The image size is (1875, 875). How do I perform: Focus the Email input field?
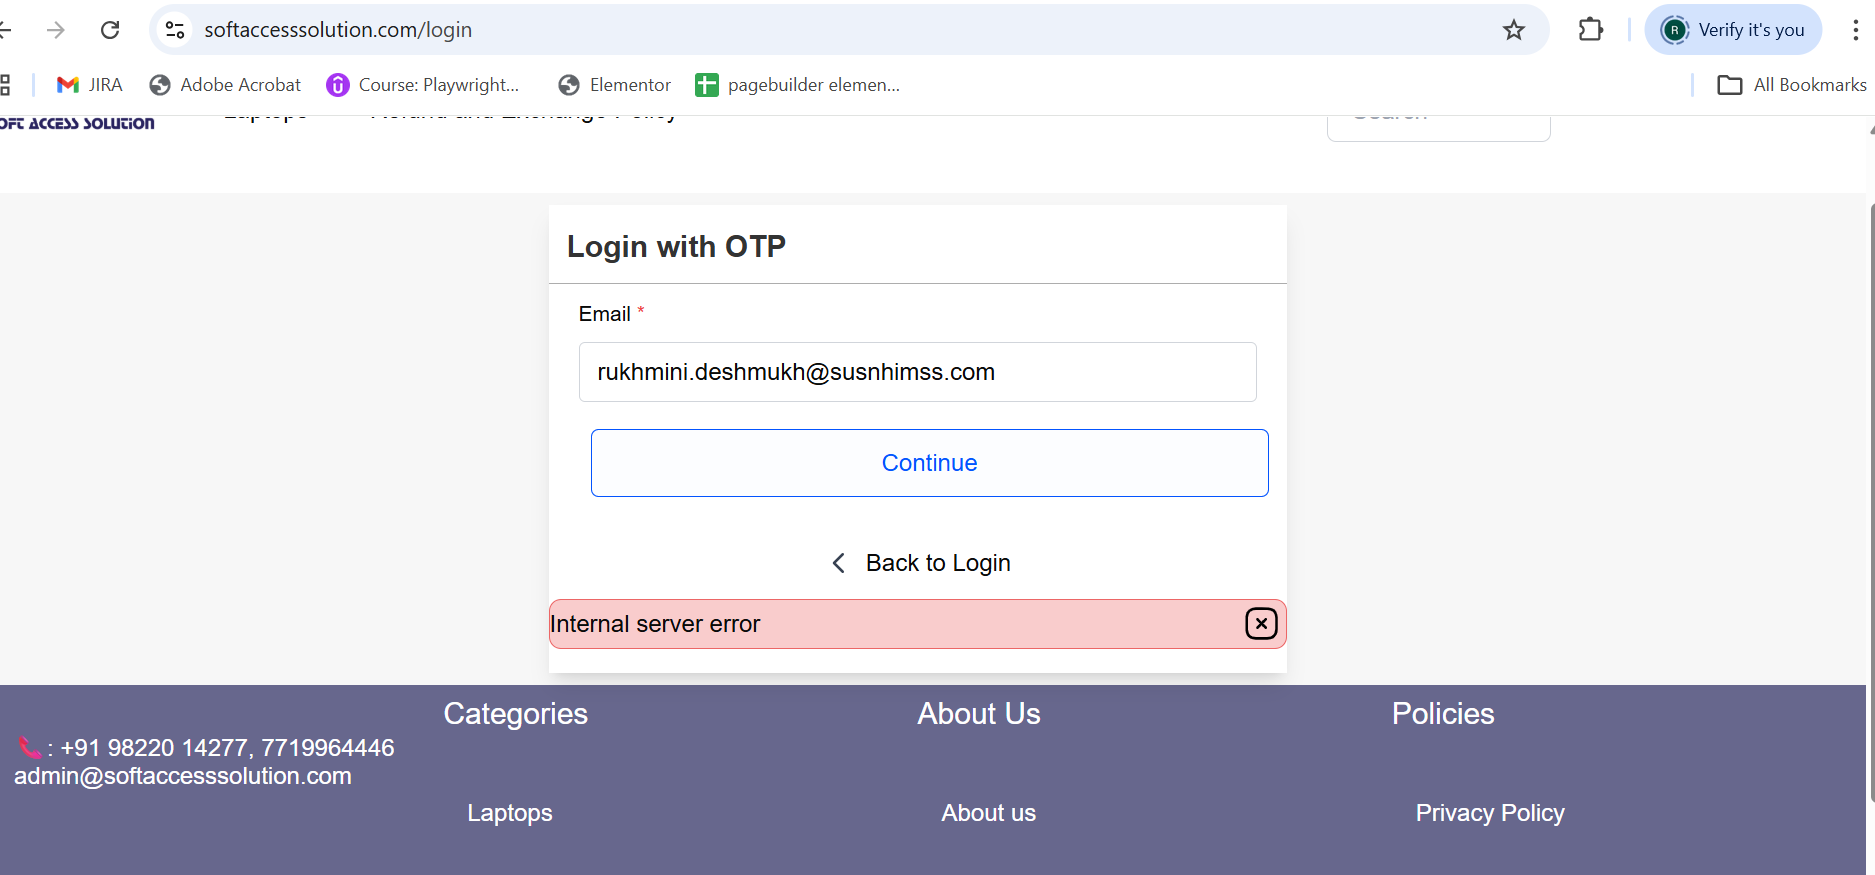917,372
